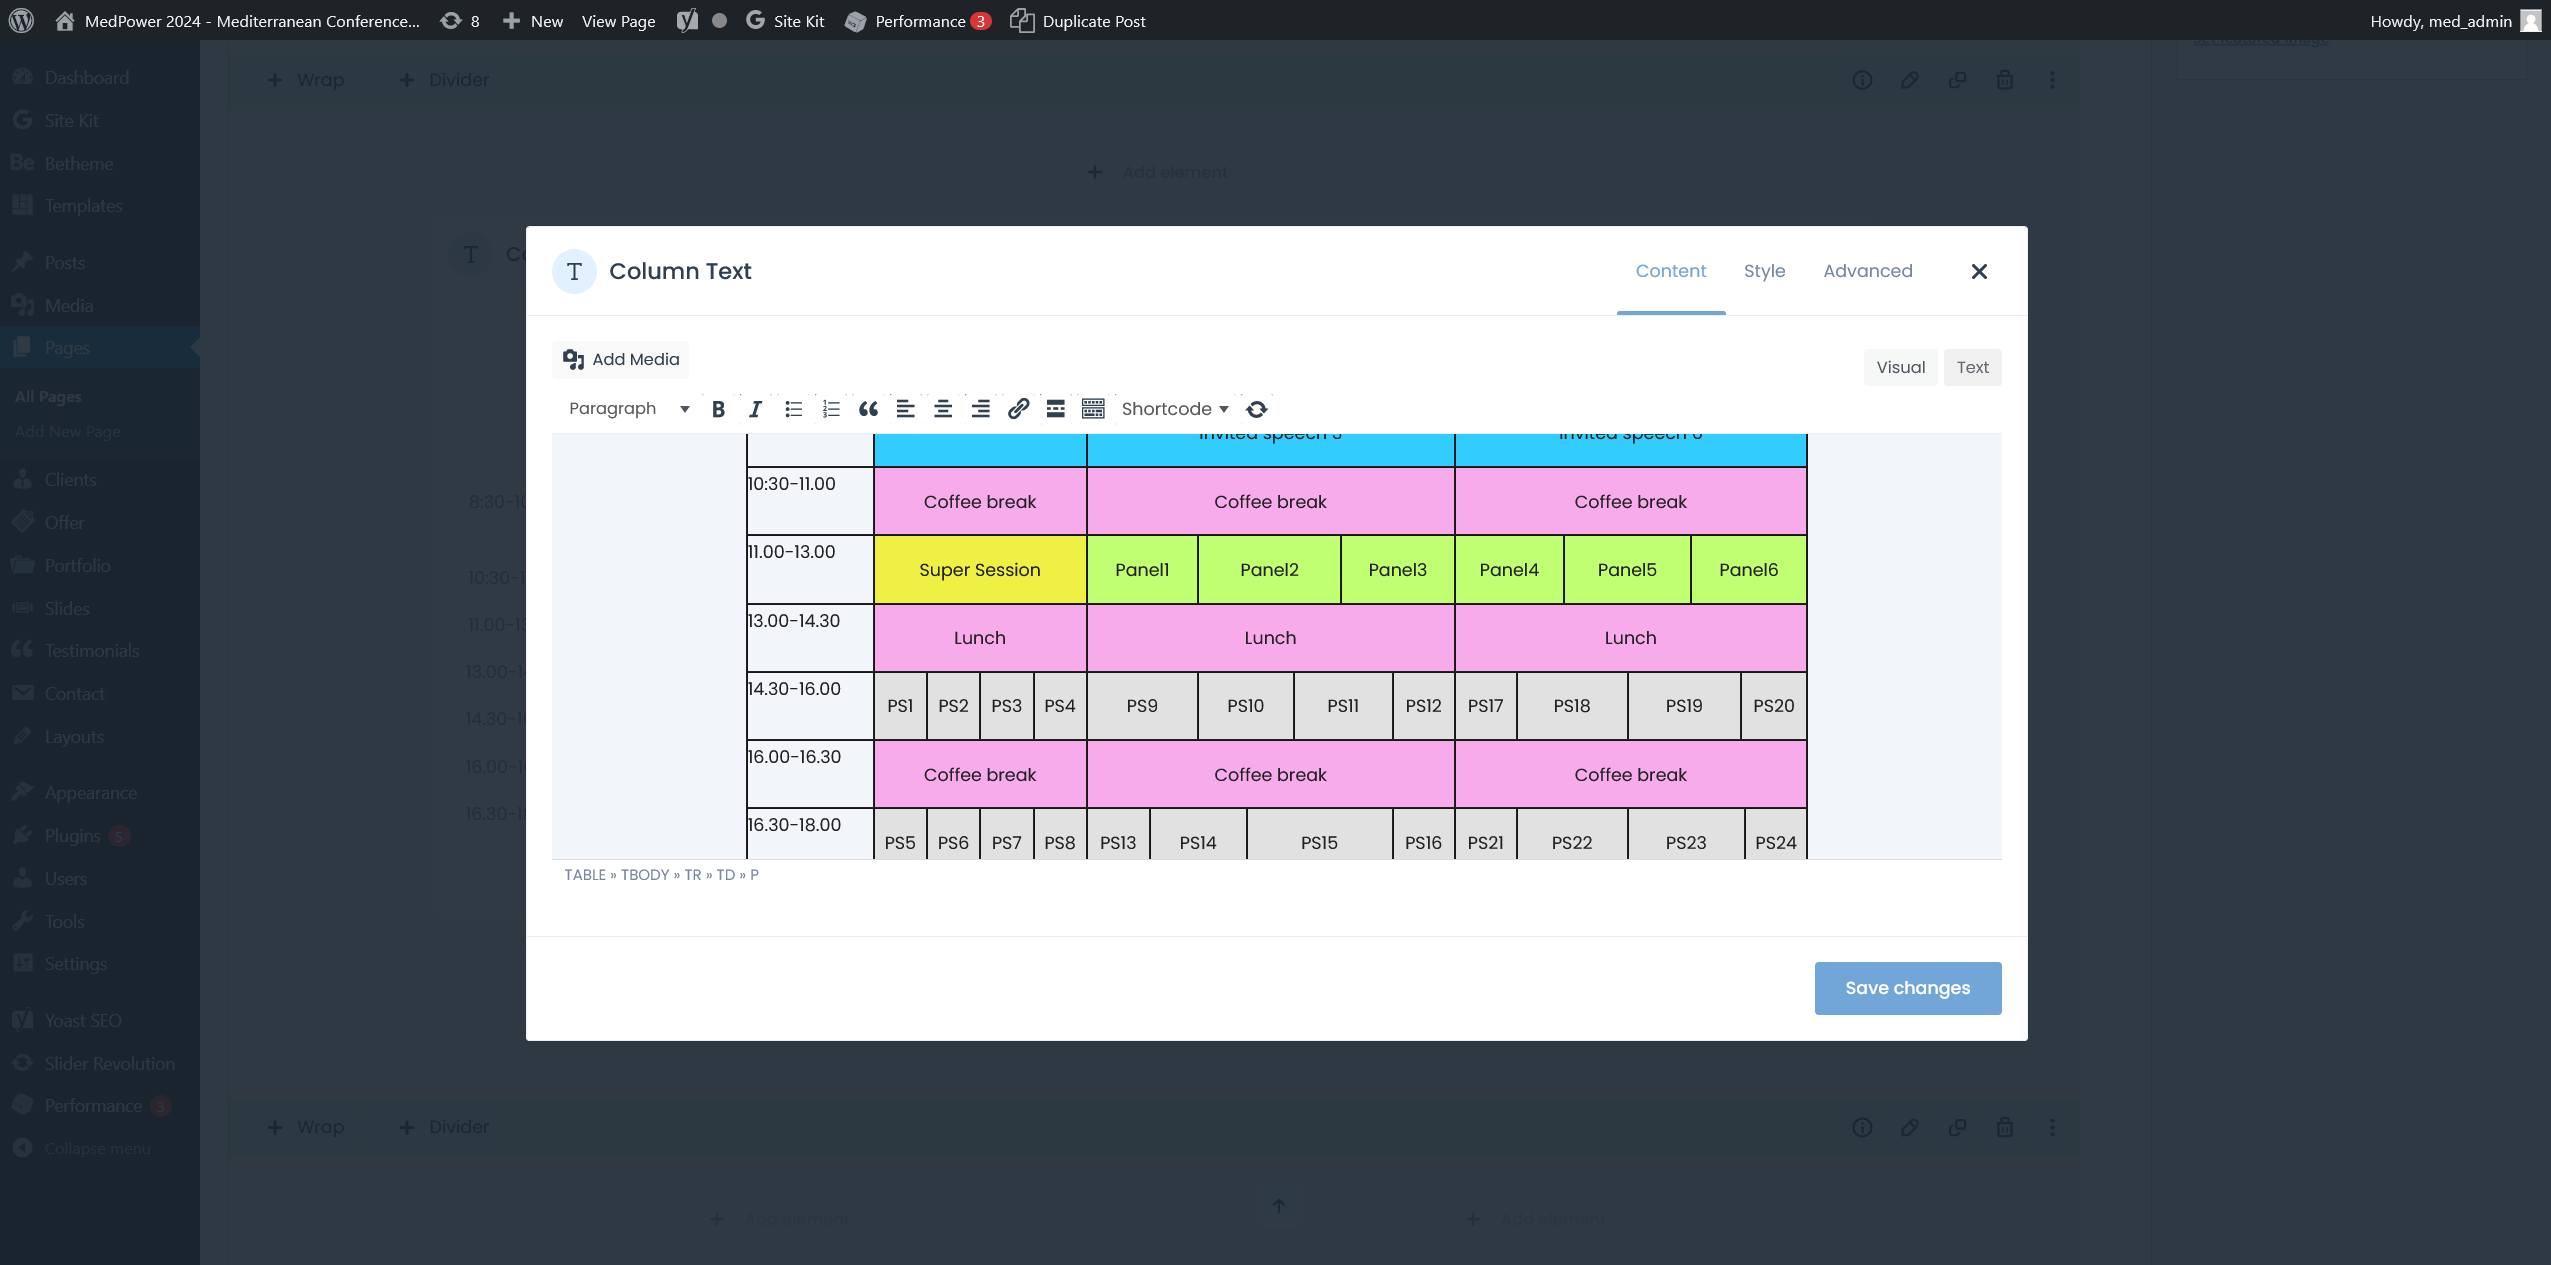Open the three-dot menu in top builder row
The image size is (2551, 1265).
pyautogui.click(x=2052, y=80)
